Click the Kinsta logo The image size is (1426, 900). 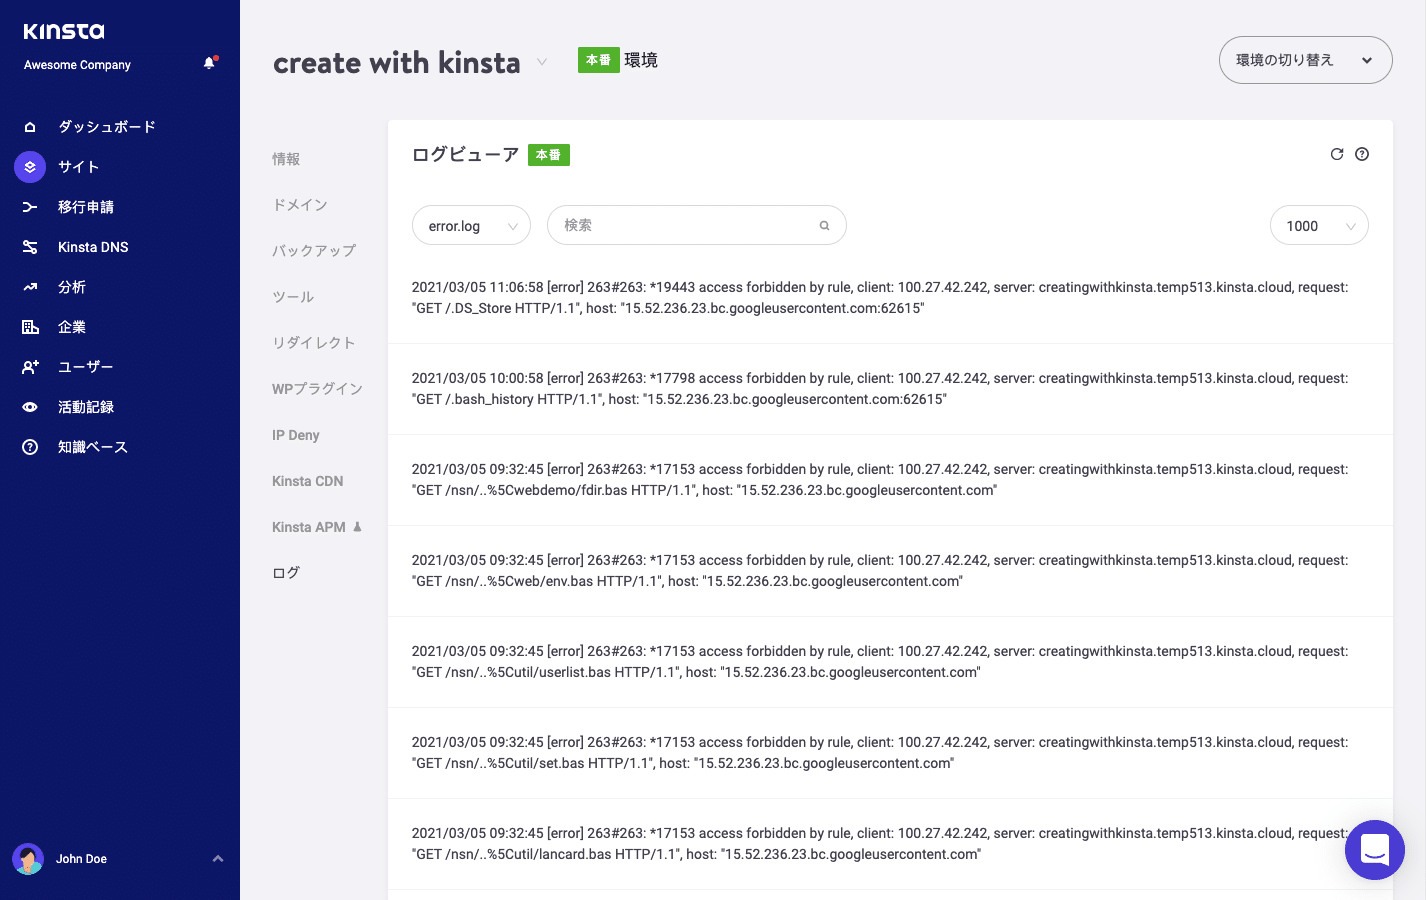[63, 31]
